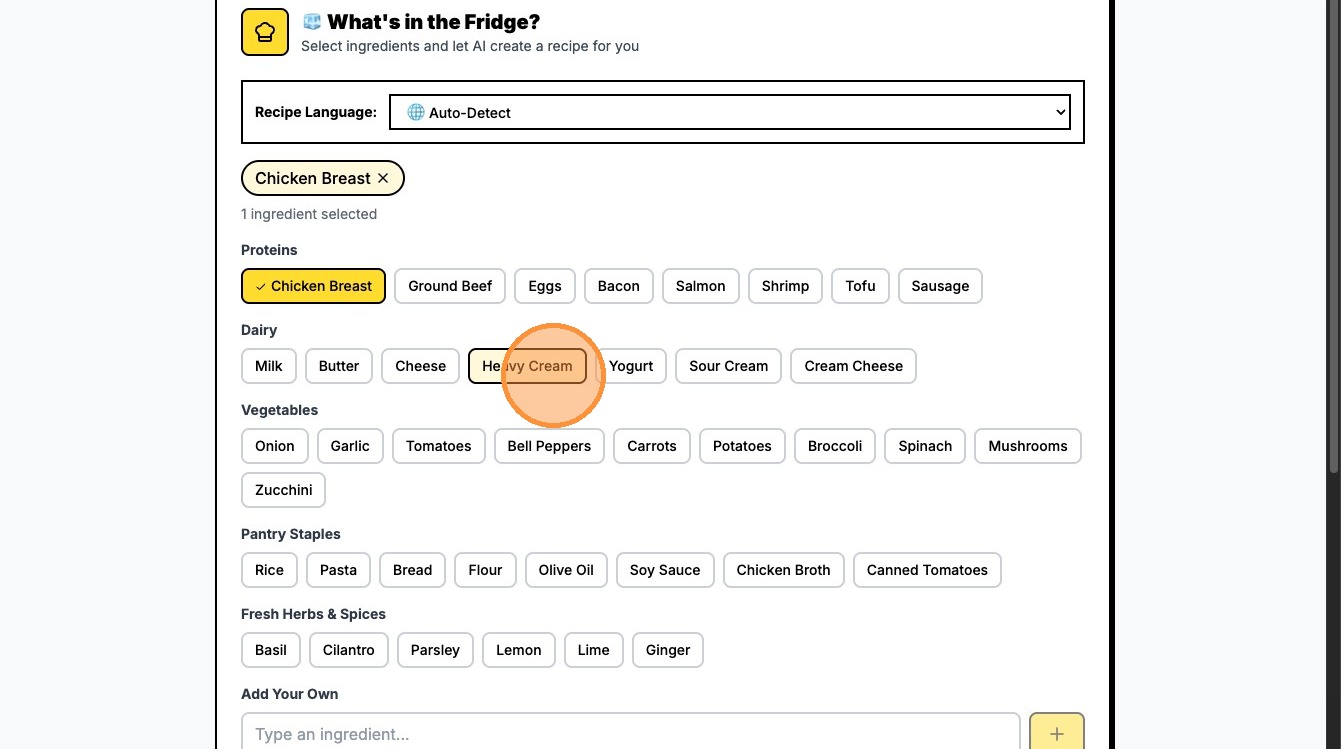Select the Ground Beef chip
The height and width of the screenshot is (749, 1341).
(450, 286)
